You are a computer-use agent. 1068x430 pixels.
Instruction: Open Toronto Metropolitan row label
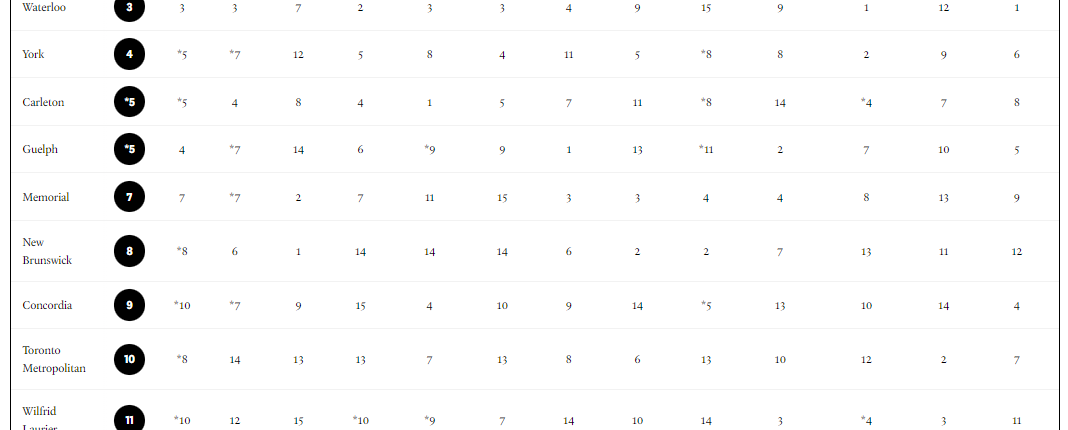pos(54,359)
